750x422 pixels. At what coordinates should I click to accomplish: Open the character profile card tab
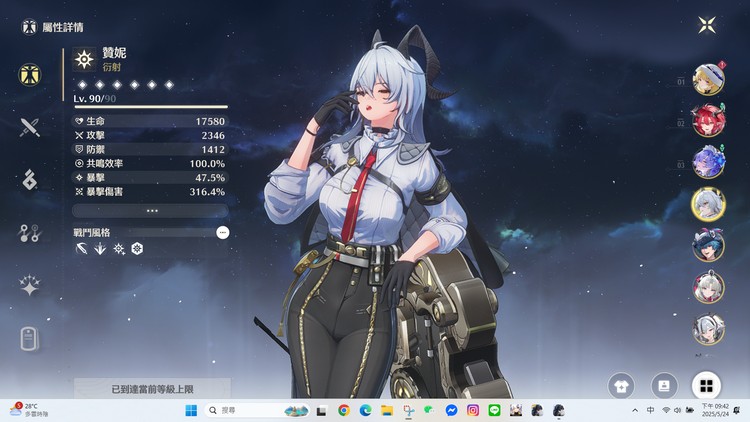click(30, 339)
